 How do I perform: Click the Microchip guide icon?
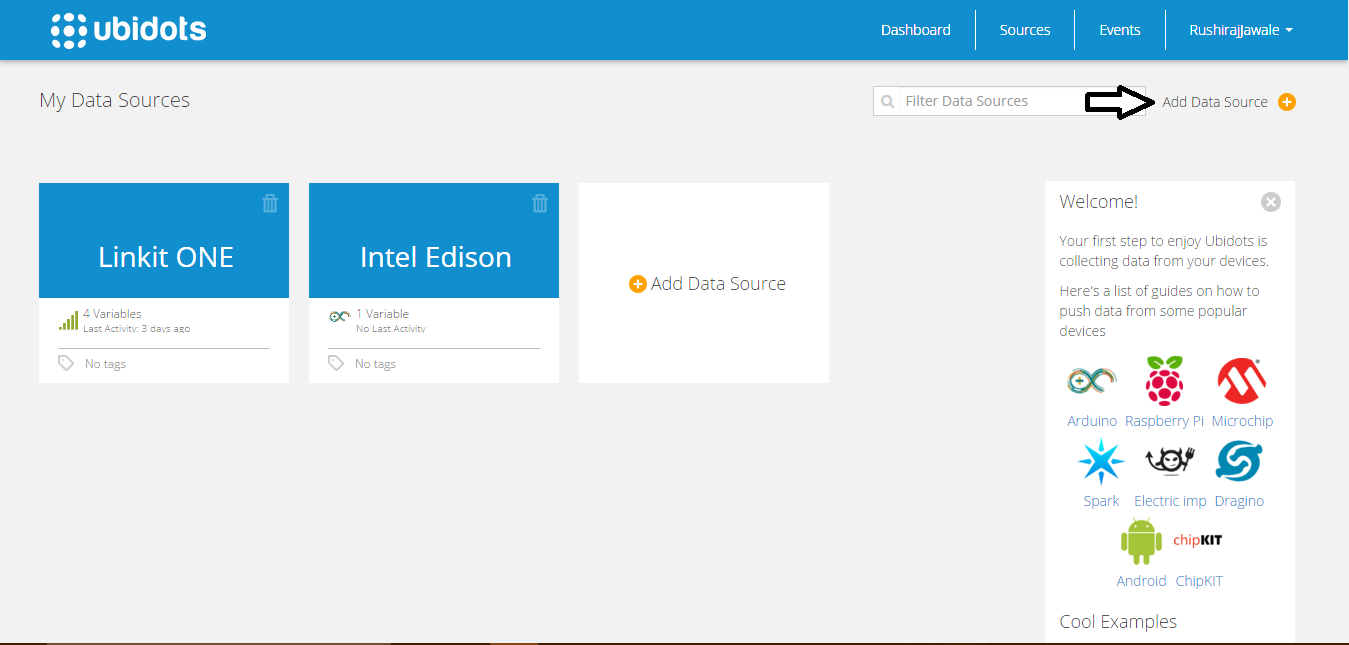(x=1242, y=381)
